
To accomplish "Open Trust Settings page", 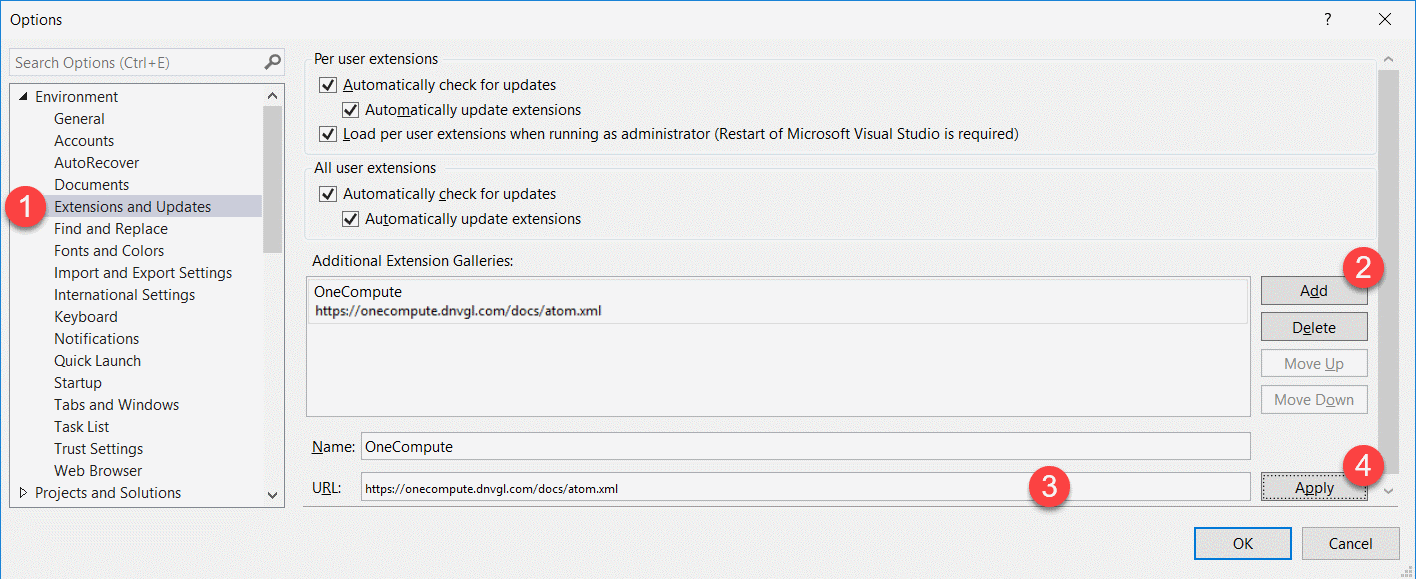I will (98, 449).
